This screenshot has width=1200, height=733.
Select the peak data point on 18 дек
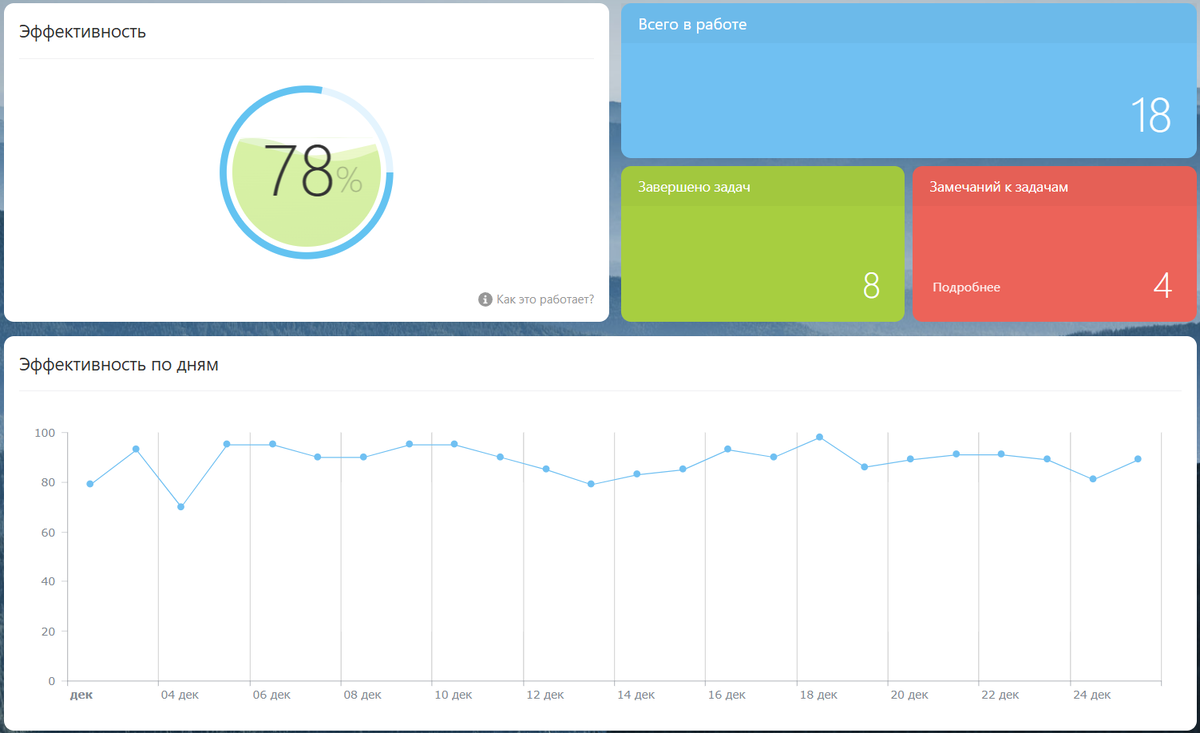(820, 437)
